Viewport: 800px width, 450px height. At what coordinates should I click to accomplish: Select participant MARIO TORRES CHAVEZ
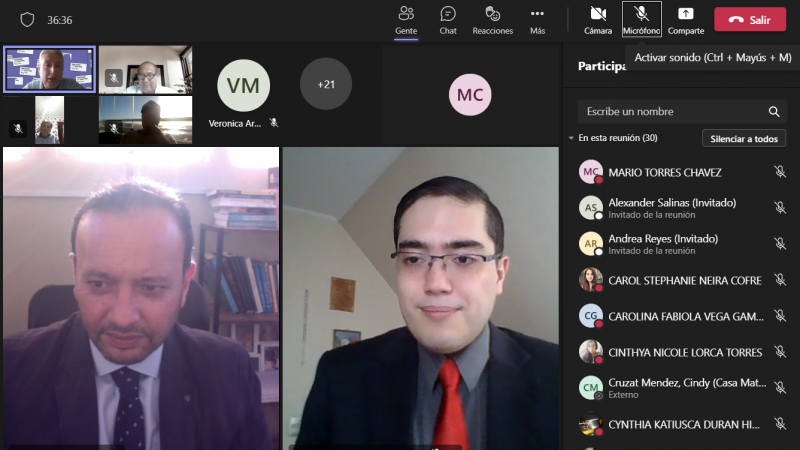pyautogui.click(x=681, y=172)
